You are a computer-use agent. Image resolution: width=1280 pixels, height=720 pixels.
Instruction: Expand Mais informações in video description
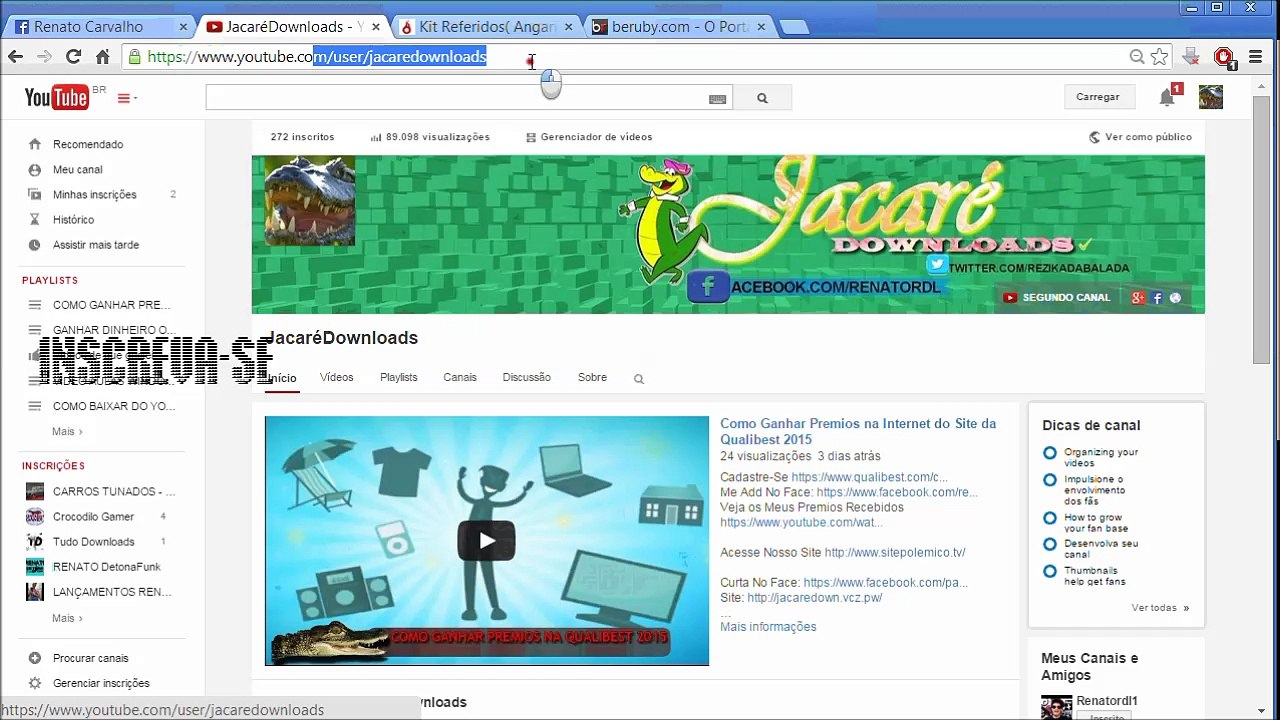(768, 627)
